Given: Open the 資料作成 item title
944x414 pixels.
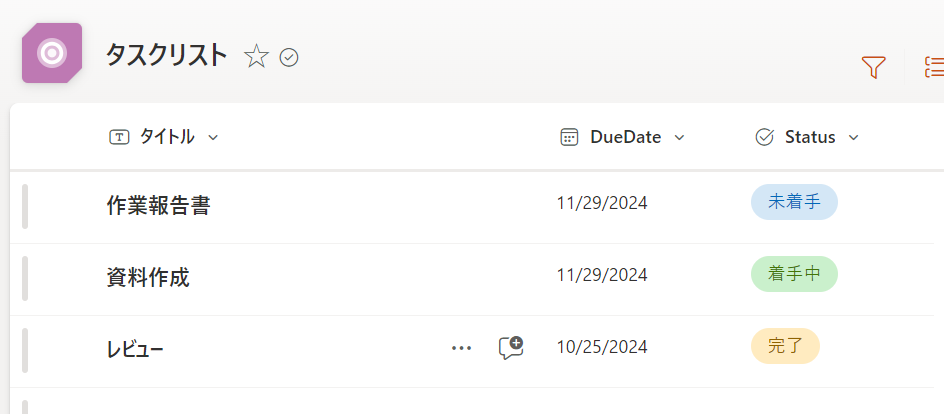Looking at the screenshot, I should click(148, 277).
